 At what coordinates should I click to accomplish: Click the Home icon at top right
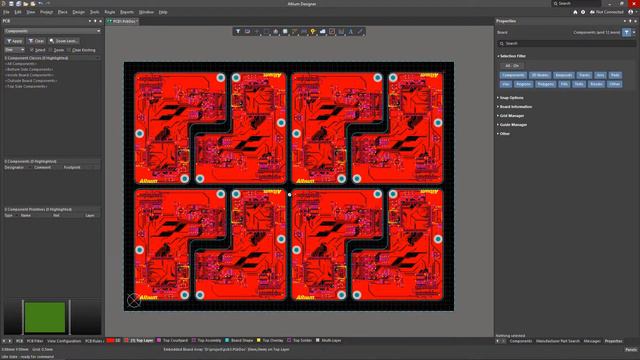coord(575,12)
